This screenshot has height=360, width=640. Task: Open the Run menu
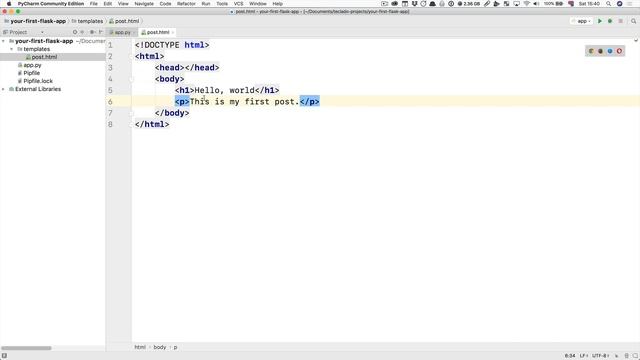tap(206, 4)
